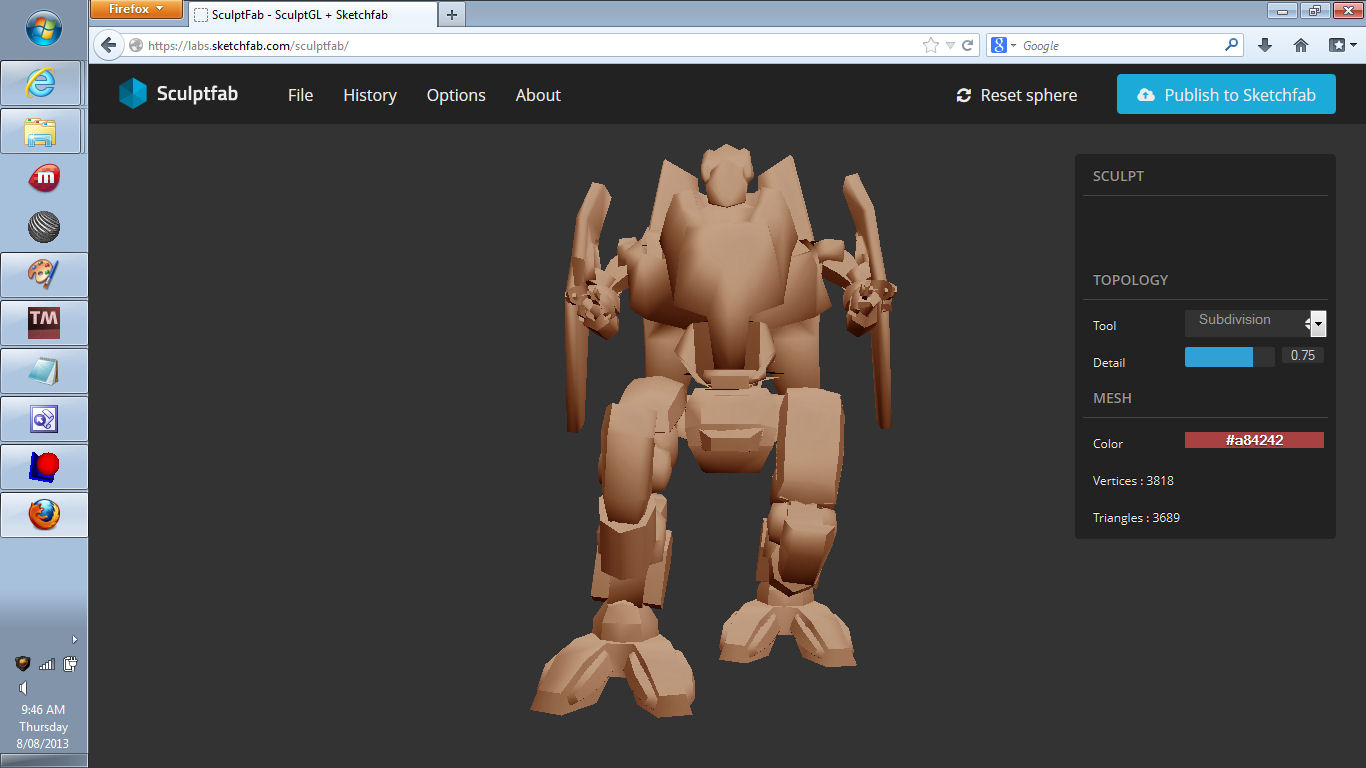Click the Sculptfab cube logo
Screen dimensions: 1366x768
point(132,94)
